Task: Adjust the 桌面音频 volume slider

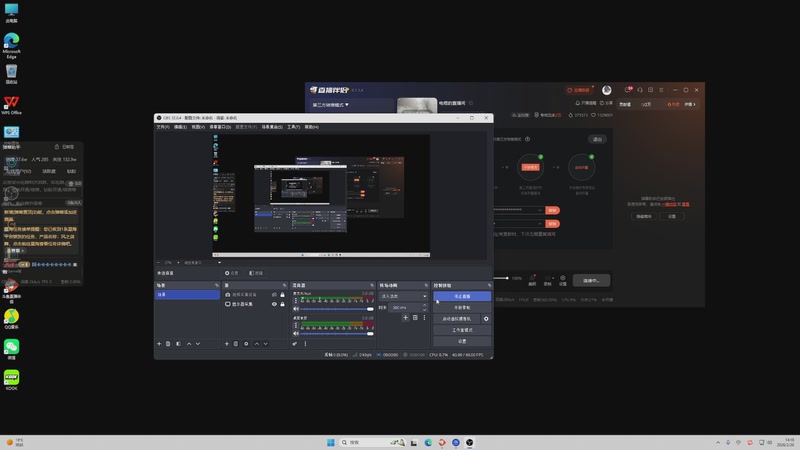Action: click(x=337, y=333)
